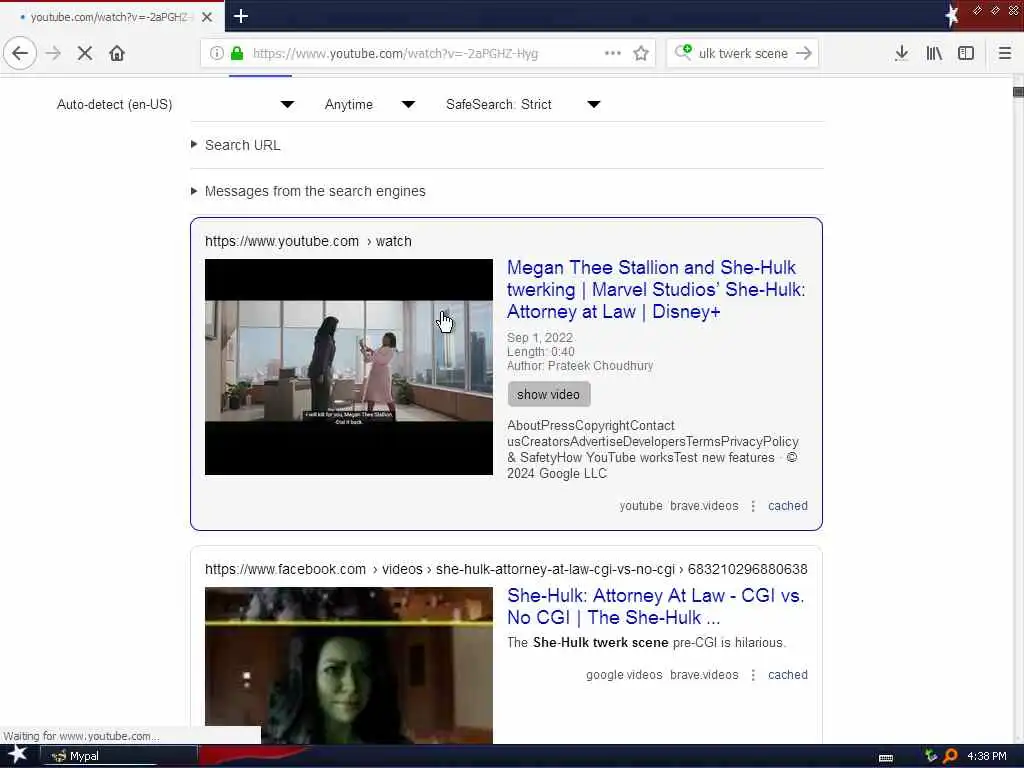Open the Auto-detect (en-US) language dropdown
1024x768 pixels.
175,104
